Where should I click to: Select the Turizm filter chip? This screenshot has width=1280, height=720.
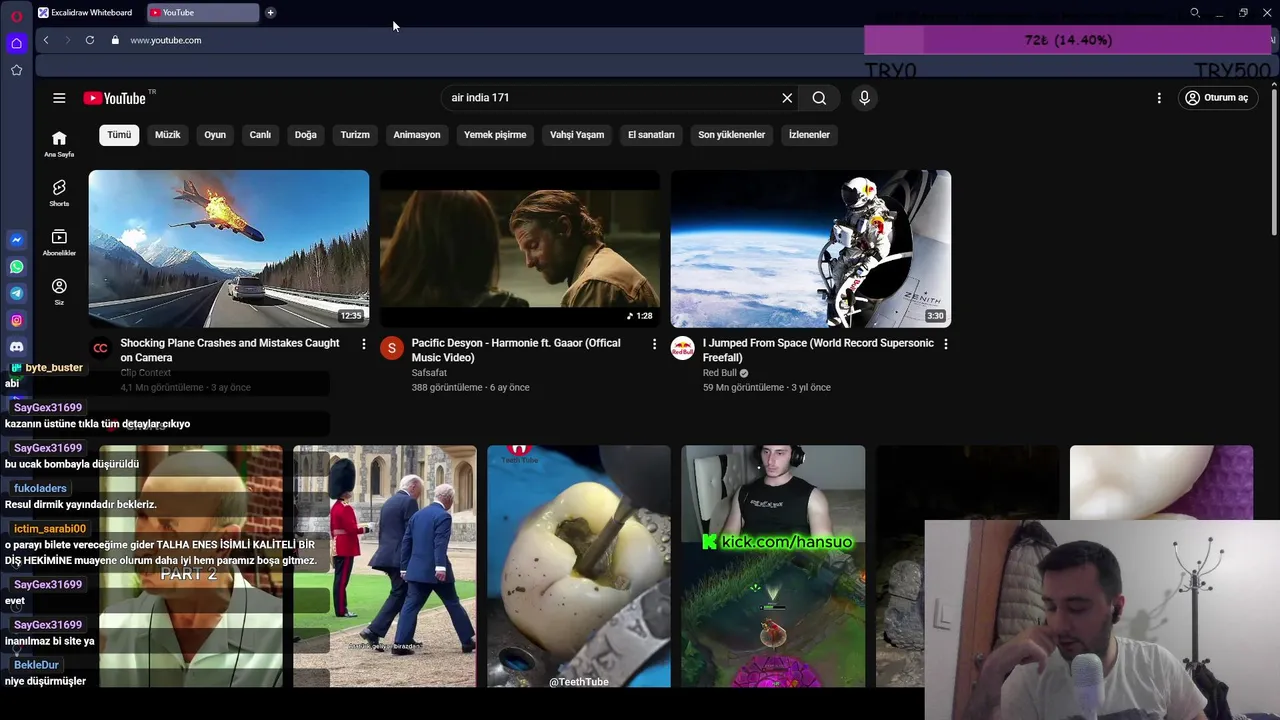click(355, 135)
